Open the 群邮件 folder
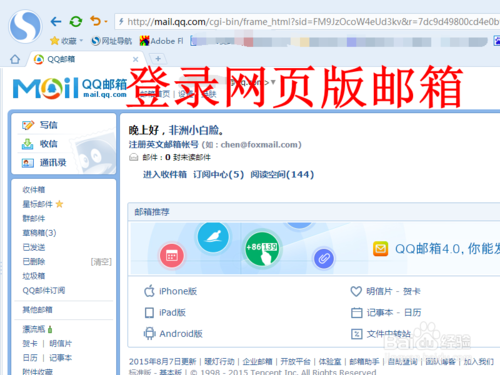The height and width of the screenshot is (375, 500). [x=34, y=218]
